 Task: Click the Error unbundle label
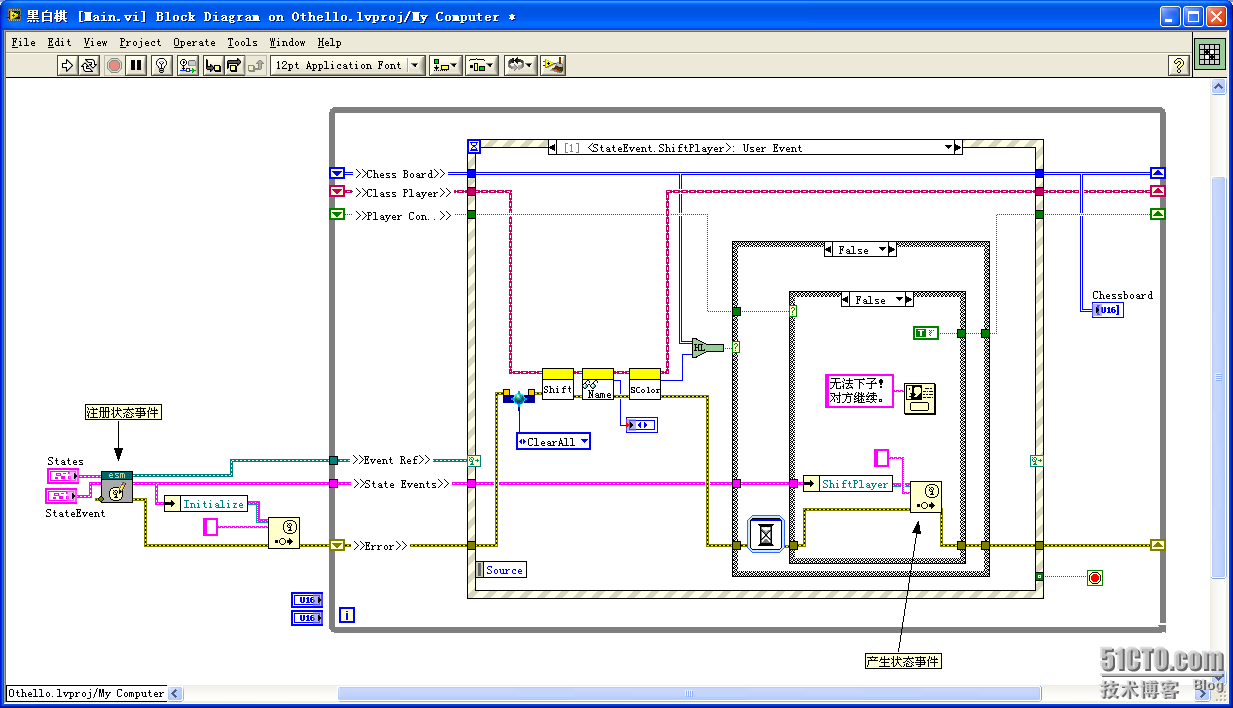(x=379, y=546)
